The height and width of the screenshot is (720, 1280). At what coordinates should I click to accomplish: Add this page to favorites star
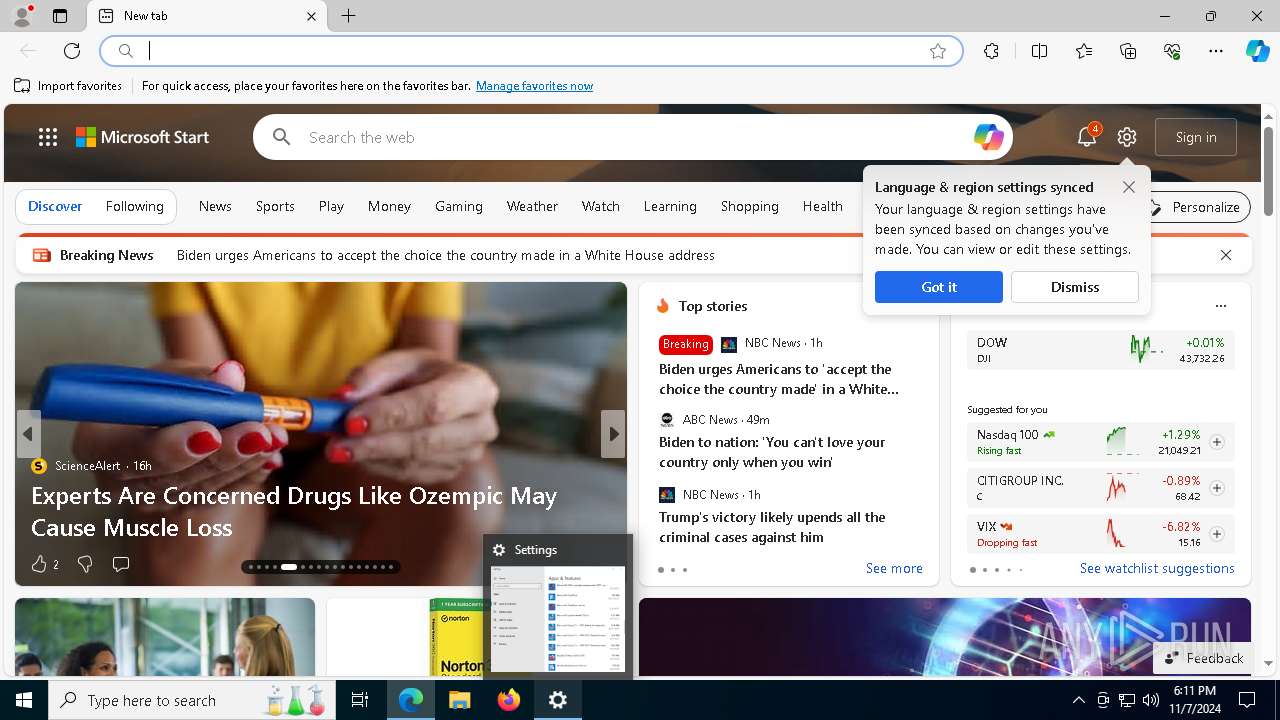[x=938, y=51]
